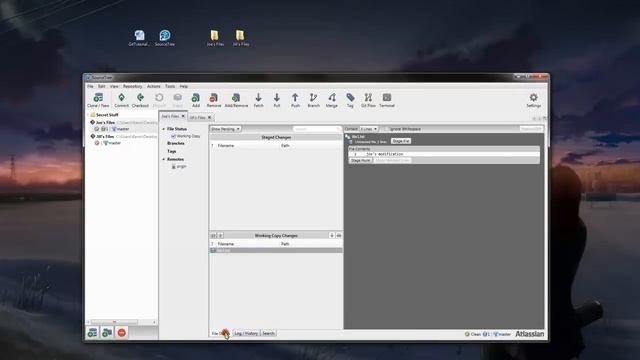Select Working Copy in sidebar
This screenshot has height=360, width=640.
(186, 136)
